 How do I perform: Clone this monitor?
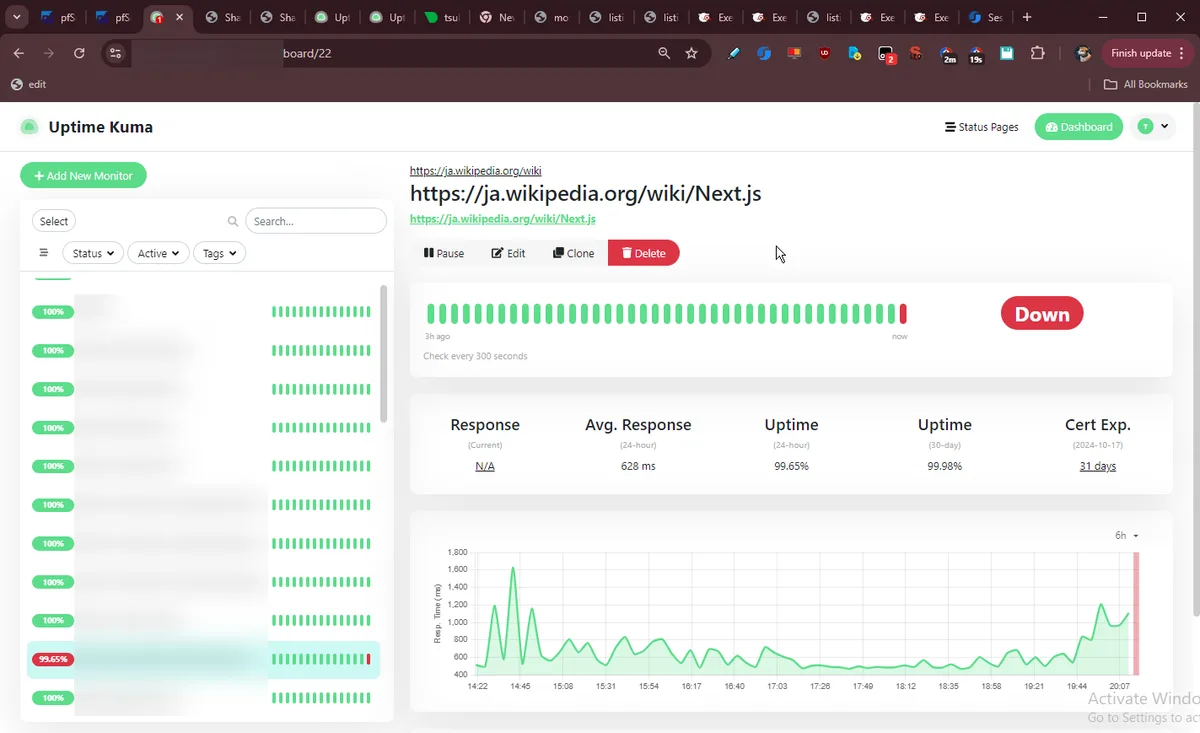[x=573, y=253]
